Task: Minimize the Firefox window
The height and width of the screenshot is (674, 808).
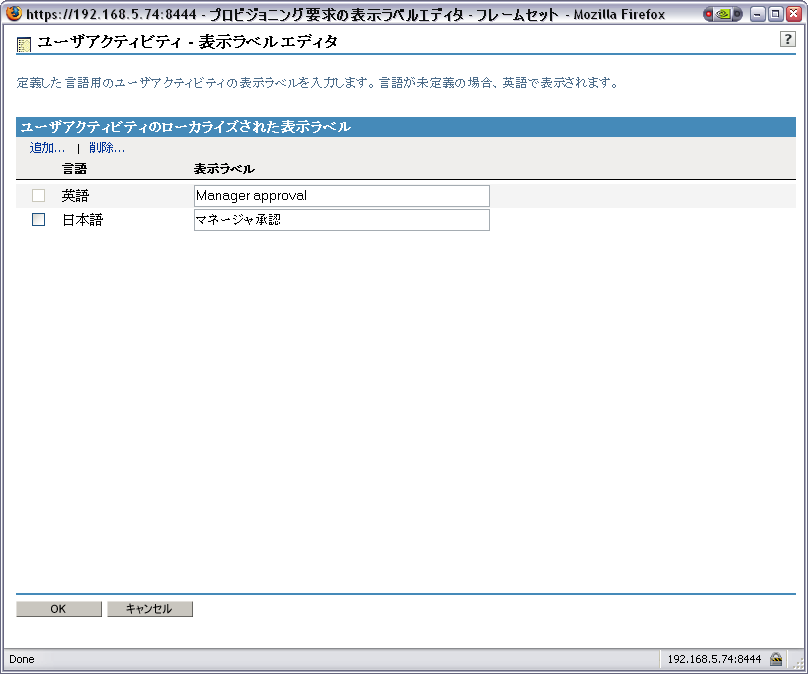Action: click(757, 14)
